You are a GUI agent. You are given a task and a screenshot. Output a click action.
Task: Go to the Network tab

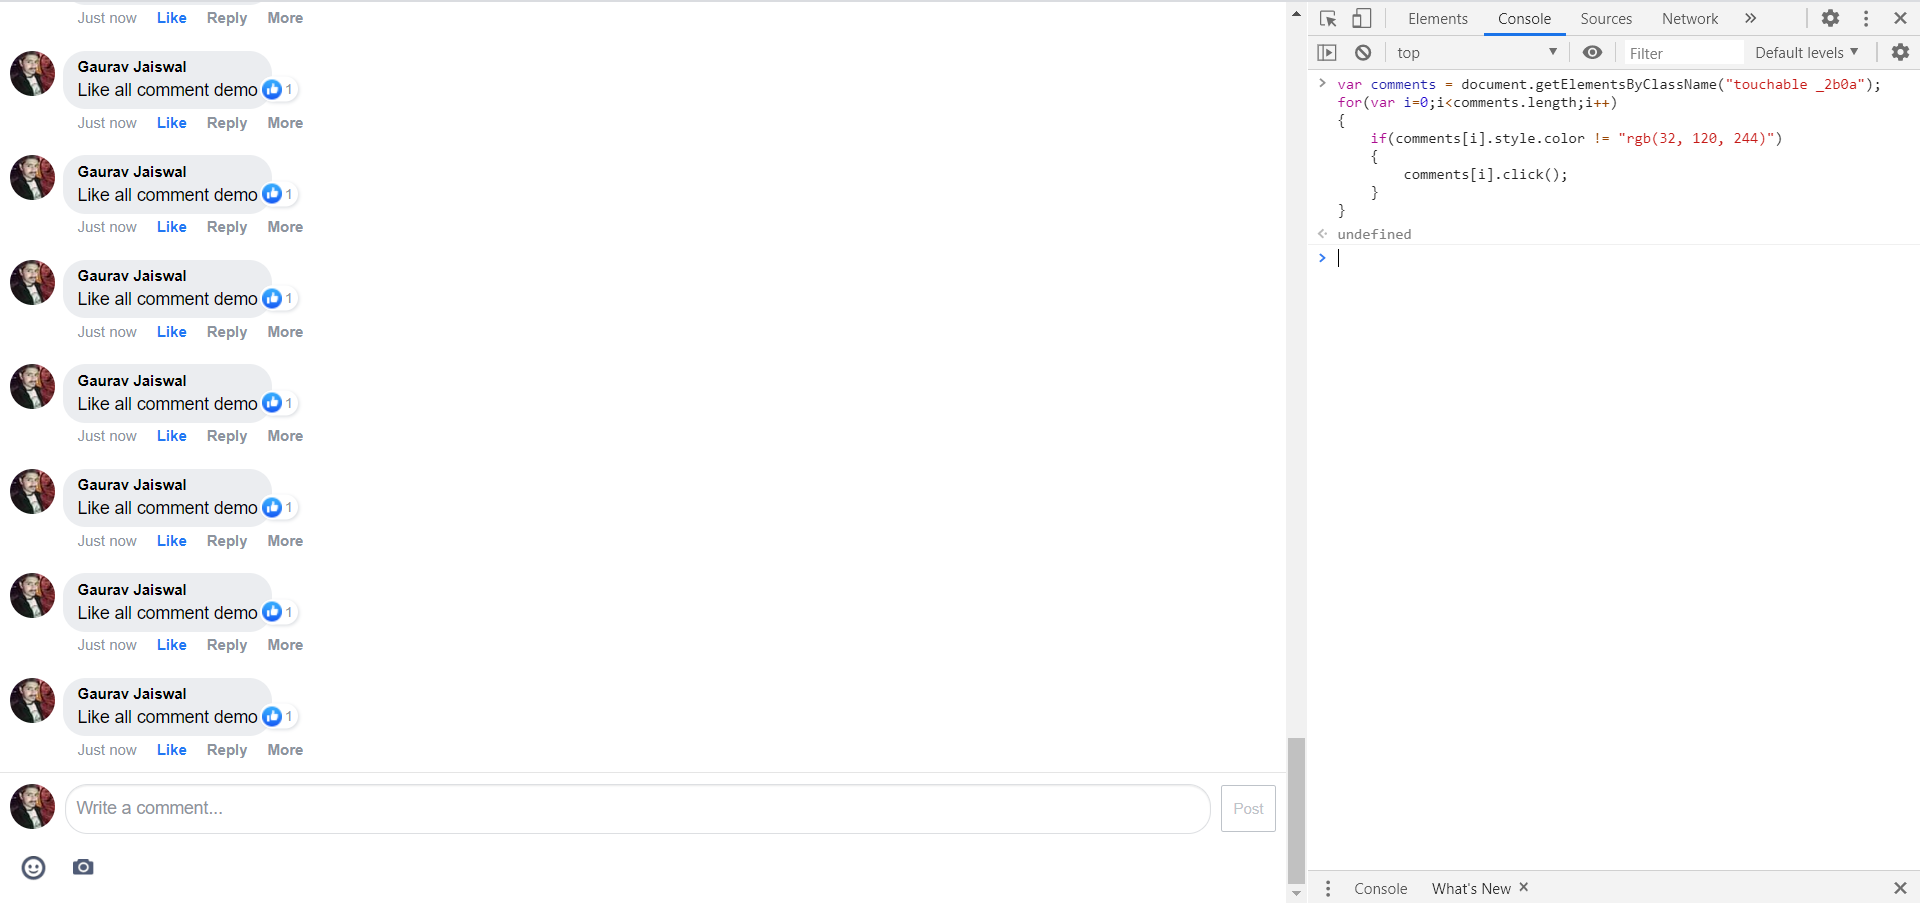(x=1690, y=19)
